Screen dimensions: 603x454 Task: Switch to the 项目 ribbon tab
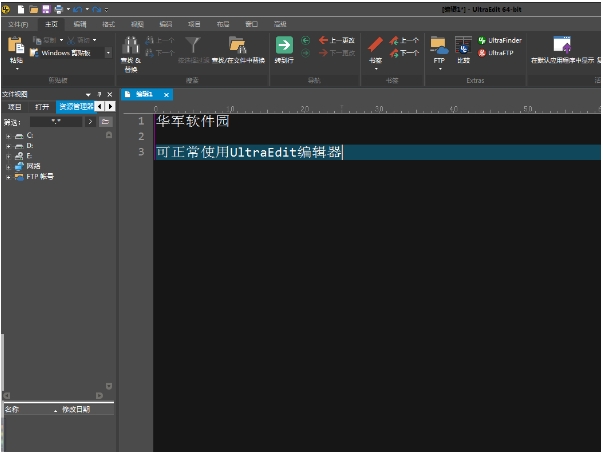tap(194, 24)
